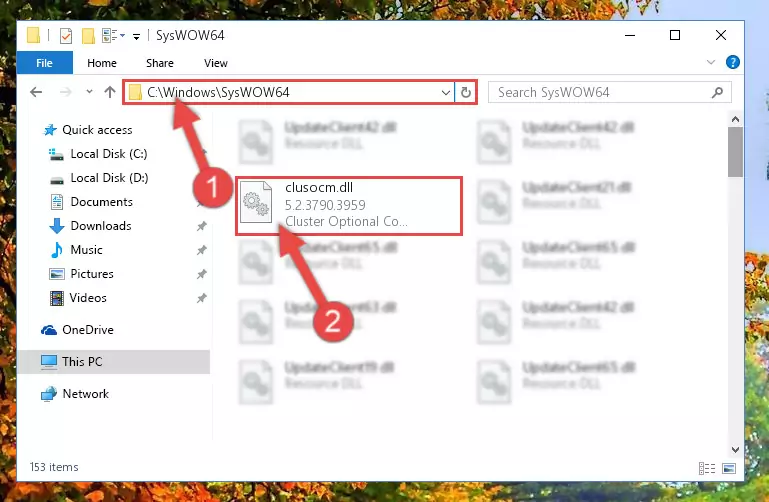This screenshot has height=502, width=769.
Task: Select This PC in navigation pane
Action: click(113, 362)
